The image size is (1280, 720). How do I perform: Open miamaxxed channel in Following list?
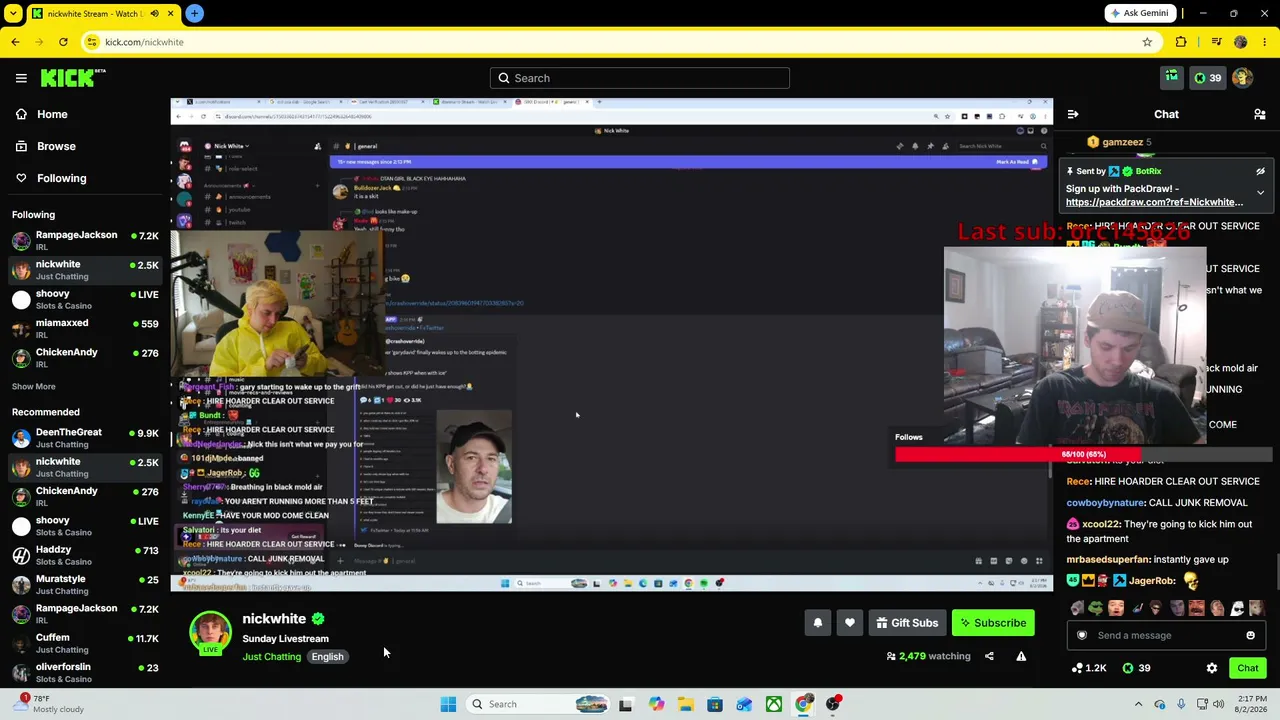pos(85,328)
